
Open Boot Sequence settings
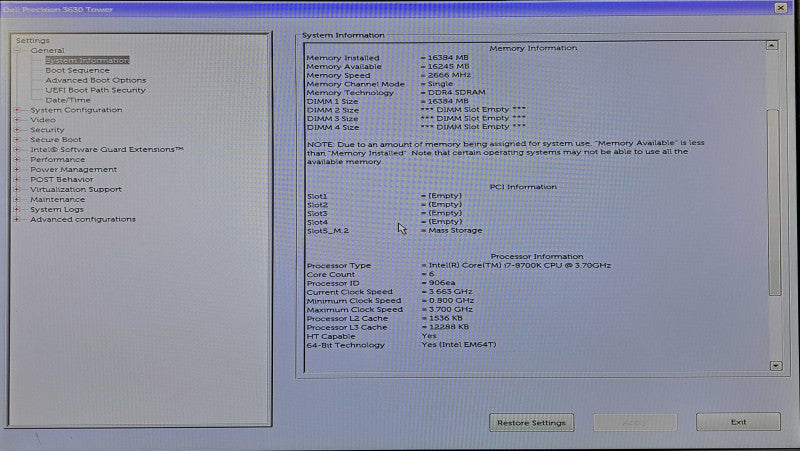77,70
